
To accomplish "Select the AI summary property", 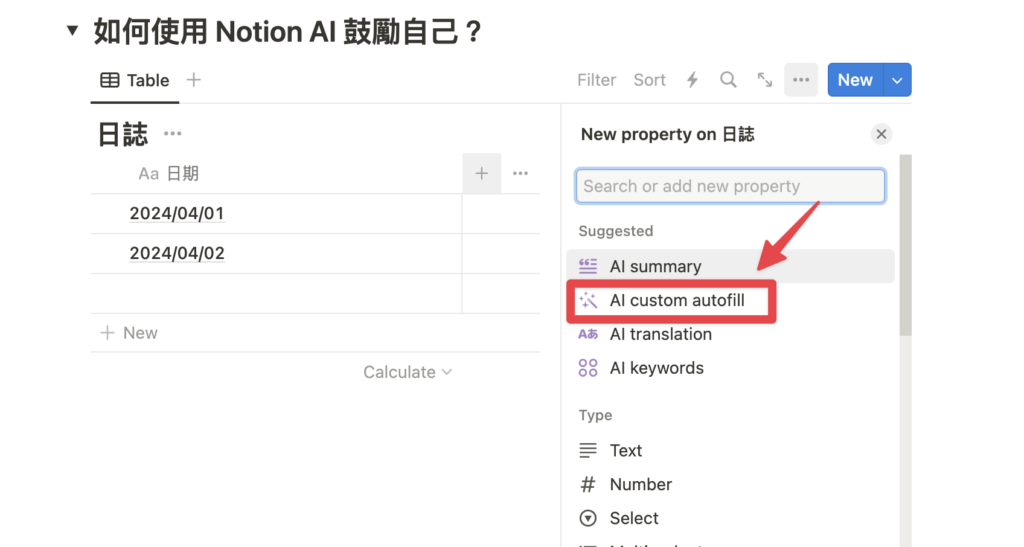I will coord(730,266).
